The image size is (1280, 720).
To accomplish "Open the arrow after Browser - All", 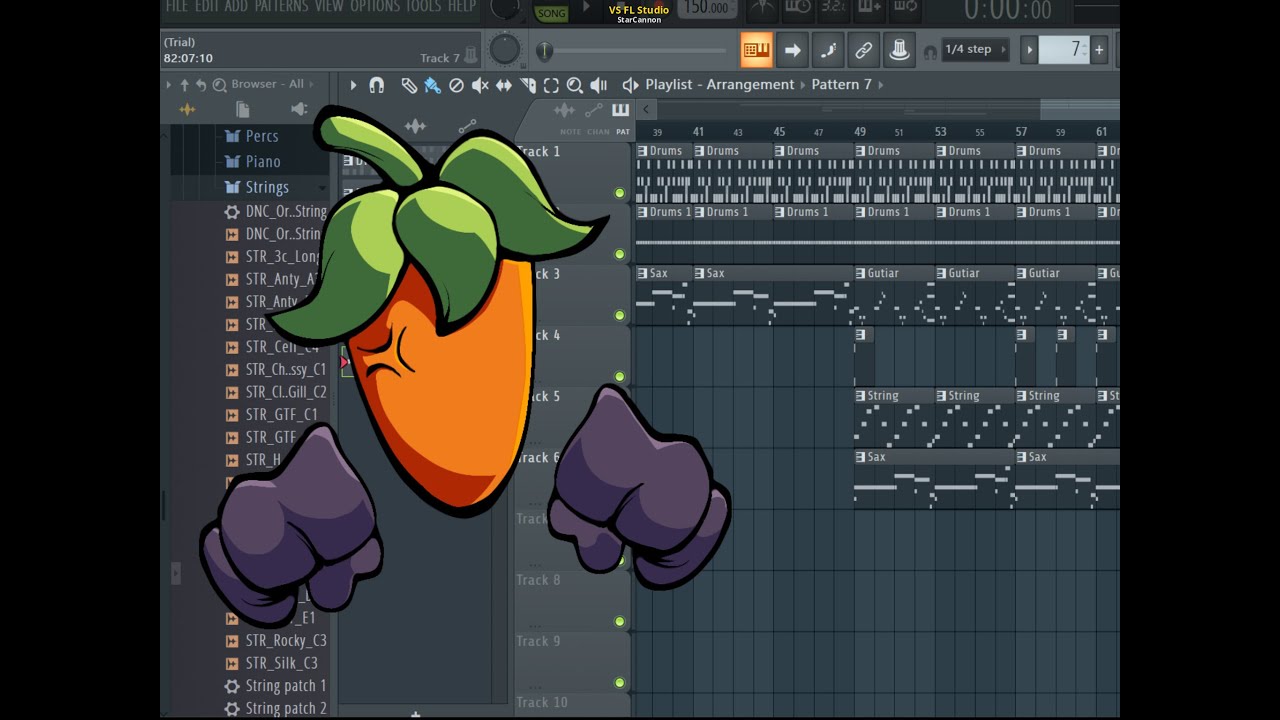I will click(311, 85).
